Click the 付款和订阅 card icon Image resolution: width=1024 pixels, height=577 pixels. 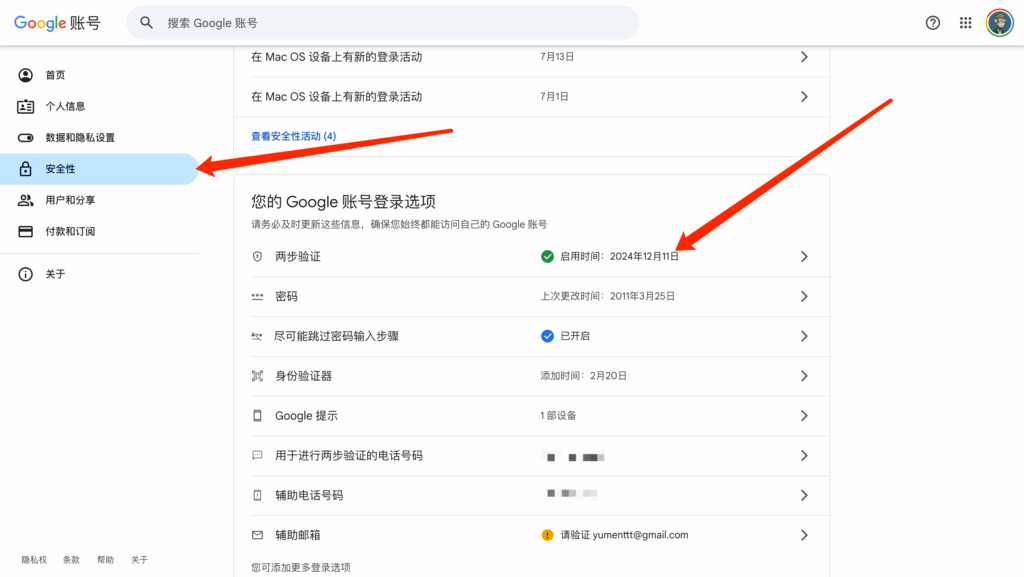point(25,232)
